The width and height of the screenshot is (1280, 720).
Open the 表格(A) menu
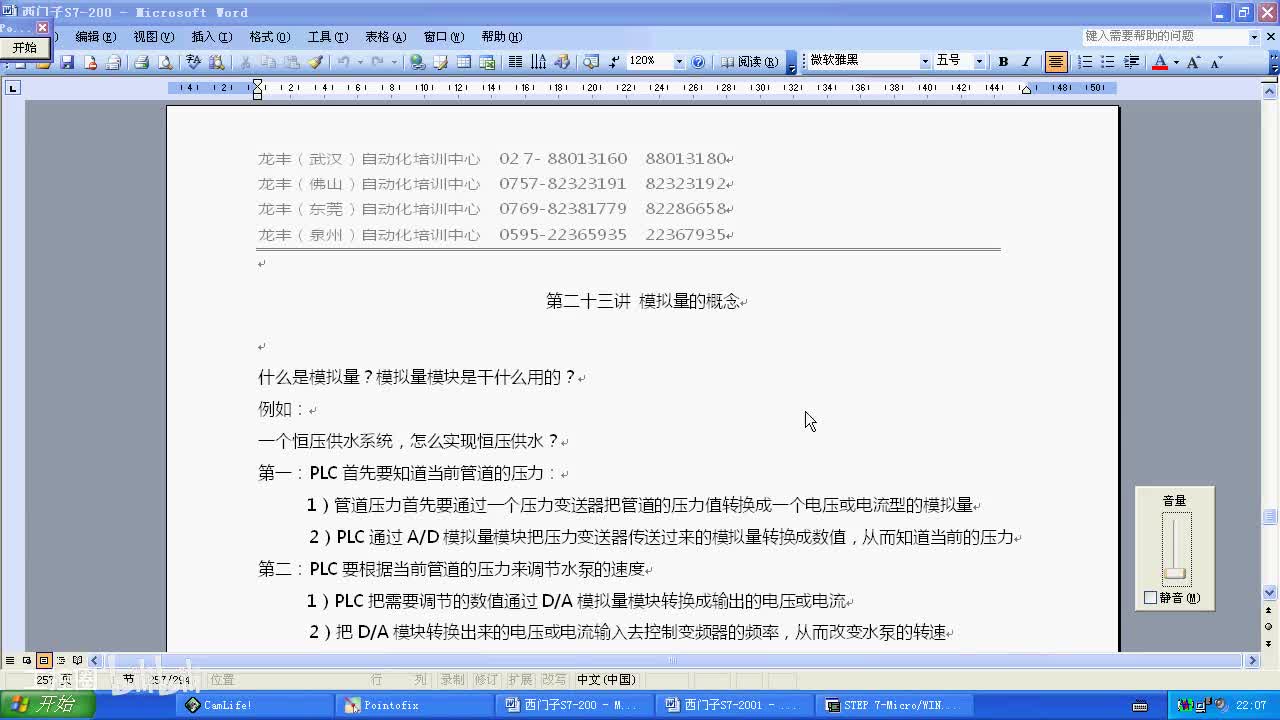point(385,36)
